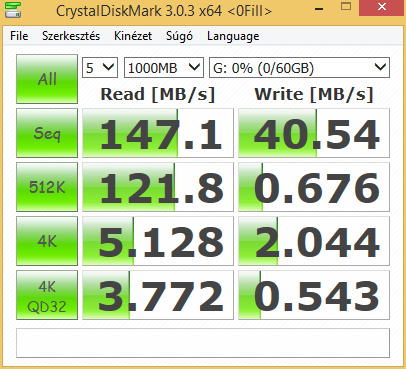The height and width of the screenshot is (369, 406).
Task: Maximize the CrystalDiskMark window
Action: (x=346, y=7)
